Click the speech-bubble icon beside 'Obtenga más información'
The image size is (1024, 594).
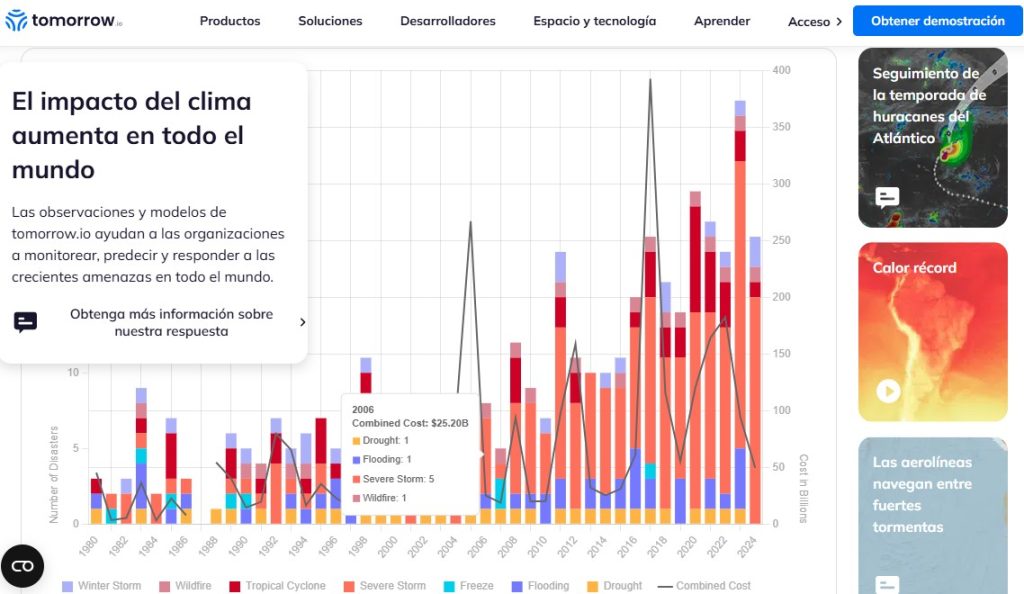[x=24, y=319]
